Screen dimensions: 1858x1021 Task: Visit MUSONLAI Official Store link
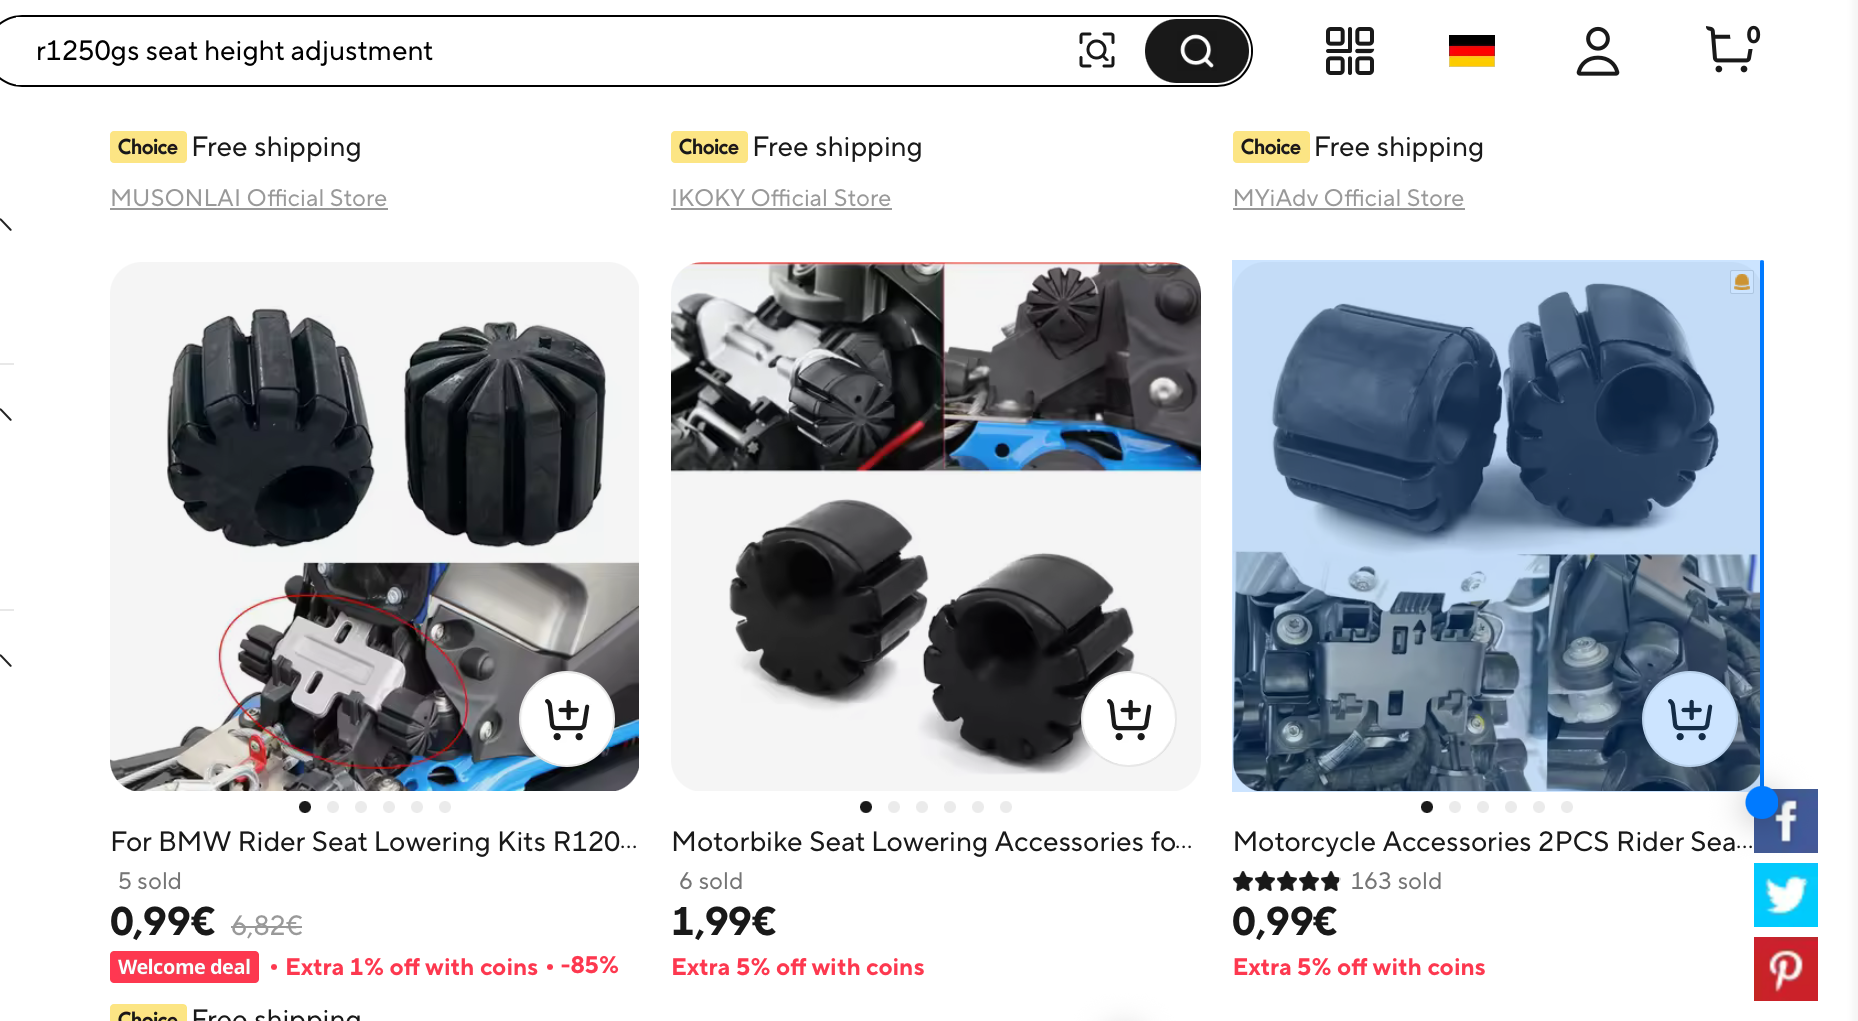pyautogui.click(x=248, y=198)
